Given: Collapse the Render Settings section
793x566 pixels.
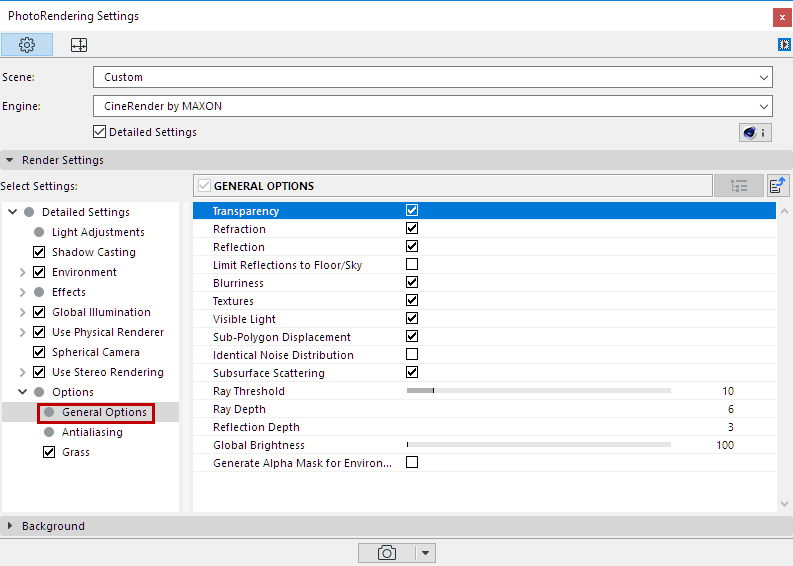Looking at the screenshot, I should (x=10, y=160).
